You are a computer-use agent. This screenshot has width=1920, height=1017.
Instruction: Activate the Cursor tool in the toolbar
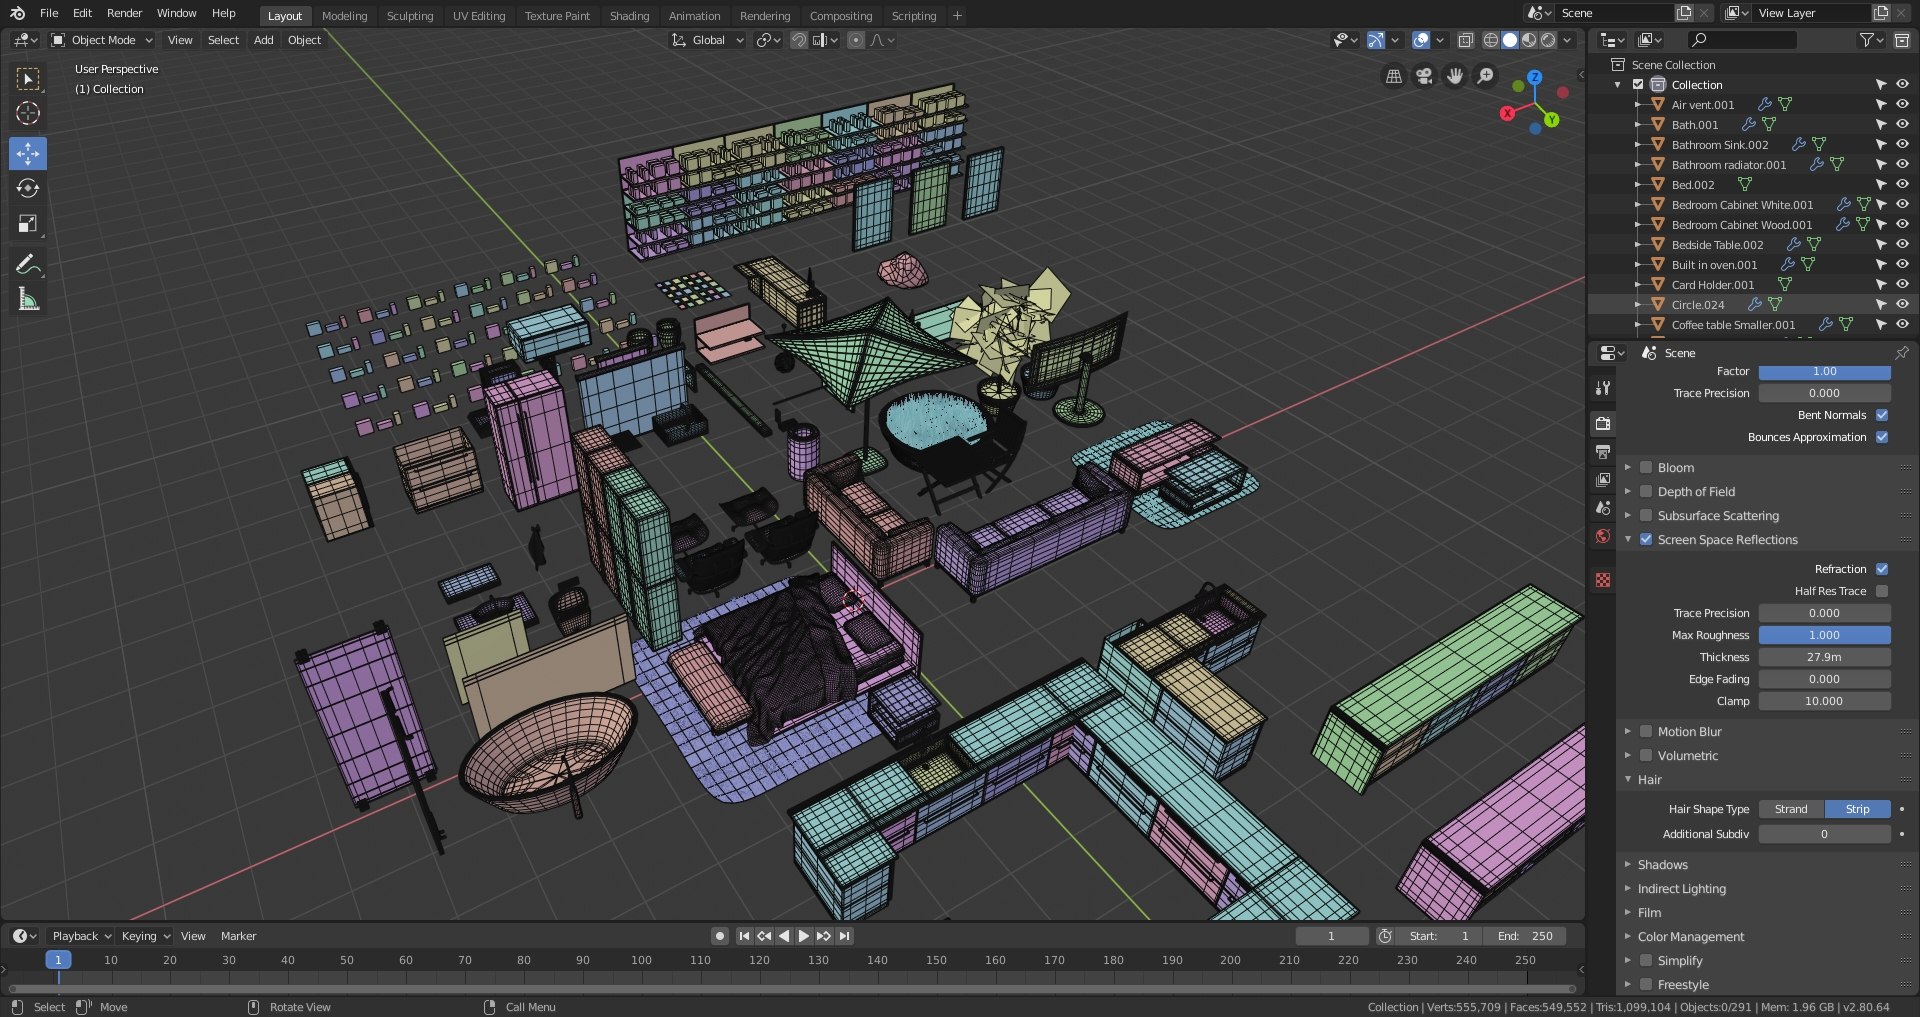[x=28, y=113]
